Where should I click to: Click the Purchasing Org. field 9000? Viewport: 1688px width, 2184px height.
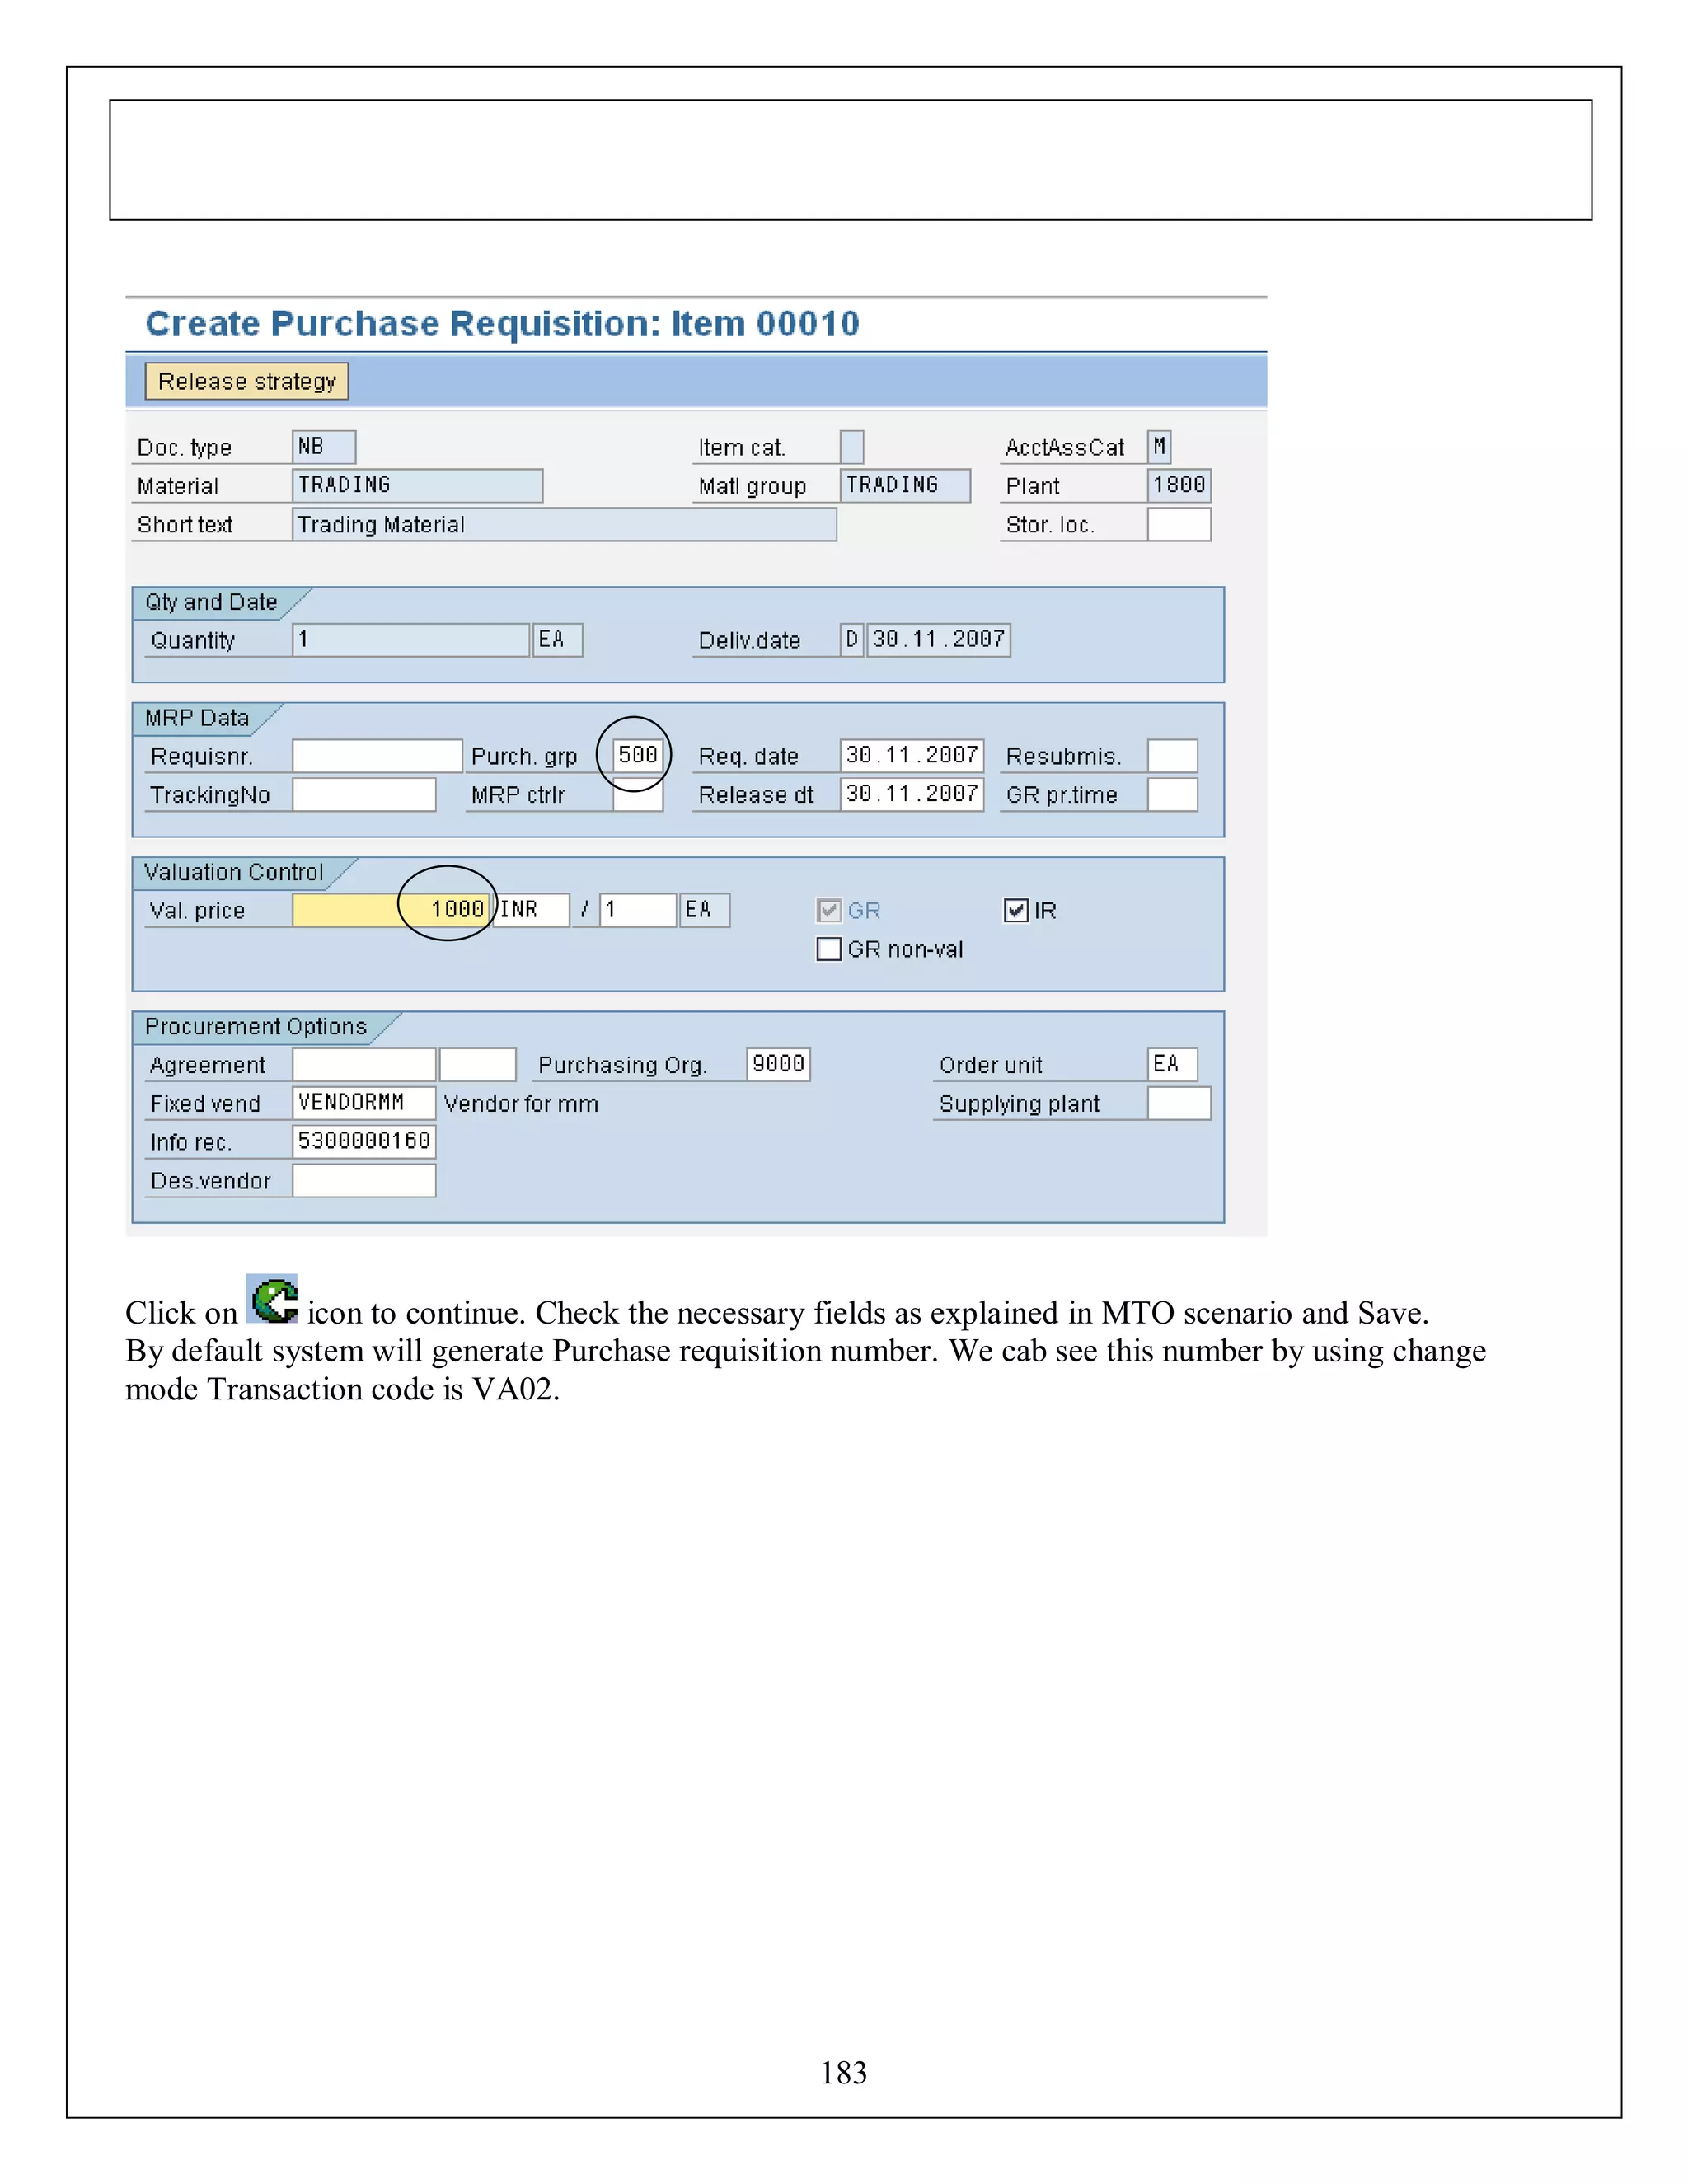click(x=778, y=1064)
